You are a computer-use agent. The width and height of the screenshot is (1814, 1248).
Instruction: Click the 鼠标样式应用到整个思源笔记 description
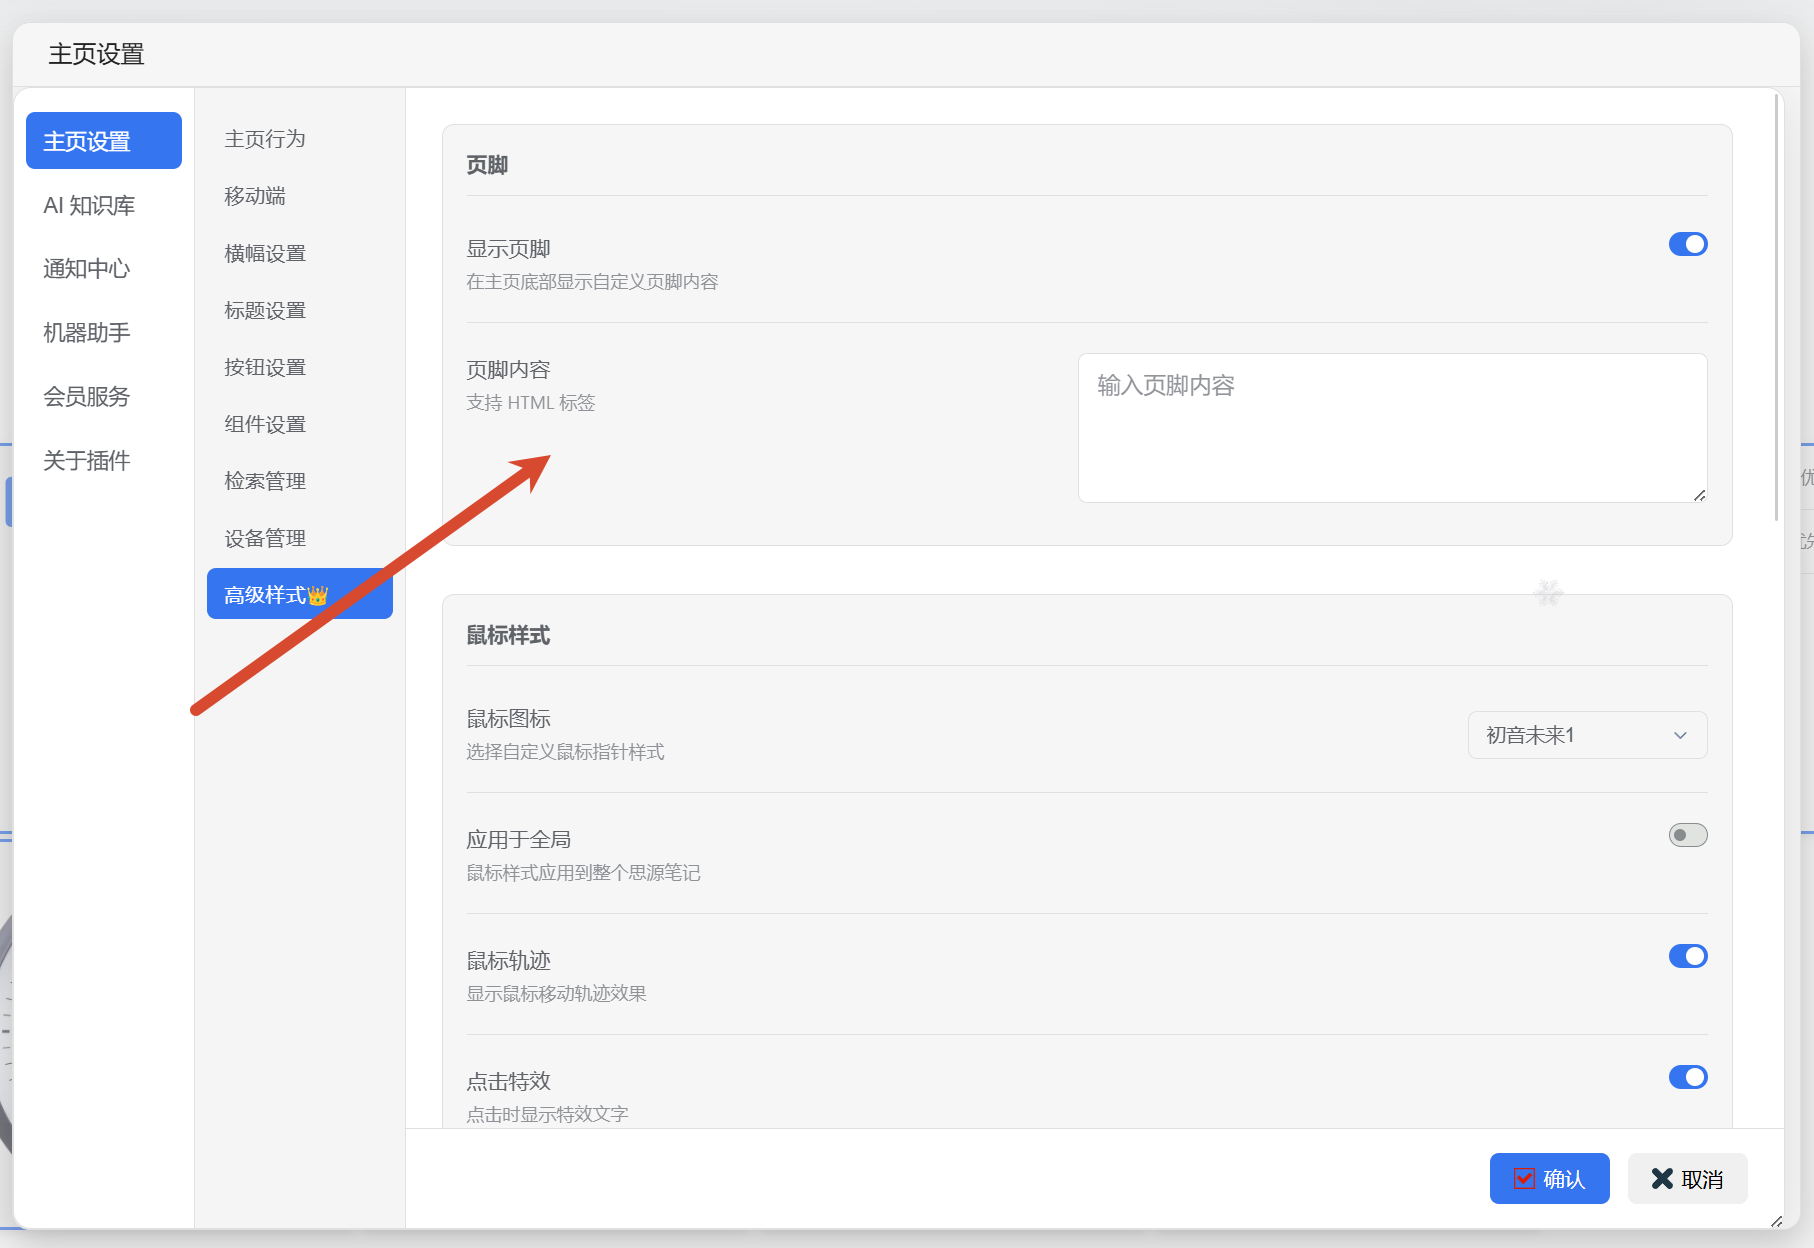click(x=583, y=873)
